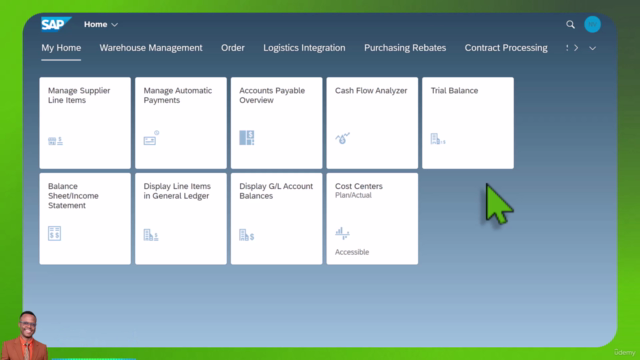Expand the Home dropdown menu
Viewport: 640px width, 360px height.
point(101,24)
